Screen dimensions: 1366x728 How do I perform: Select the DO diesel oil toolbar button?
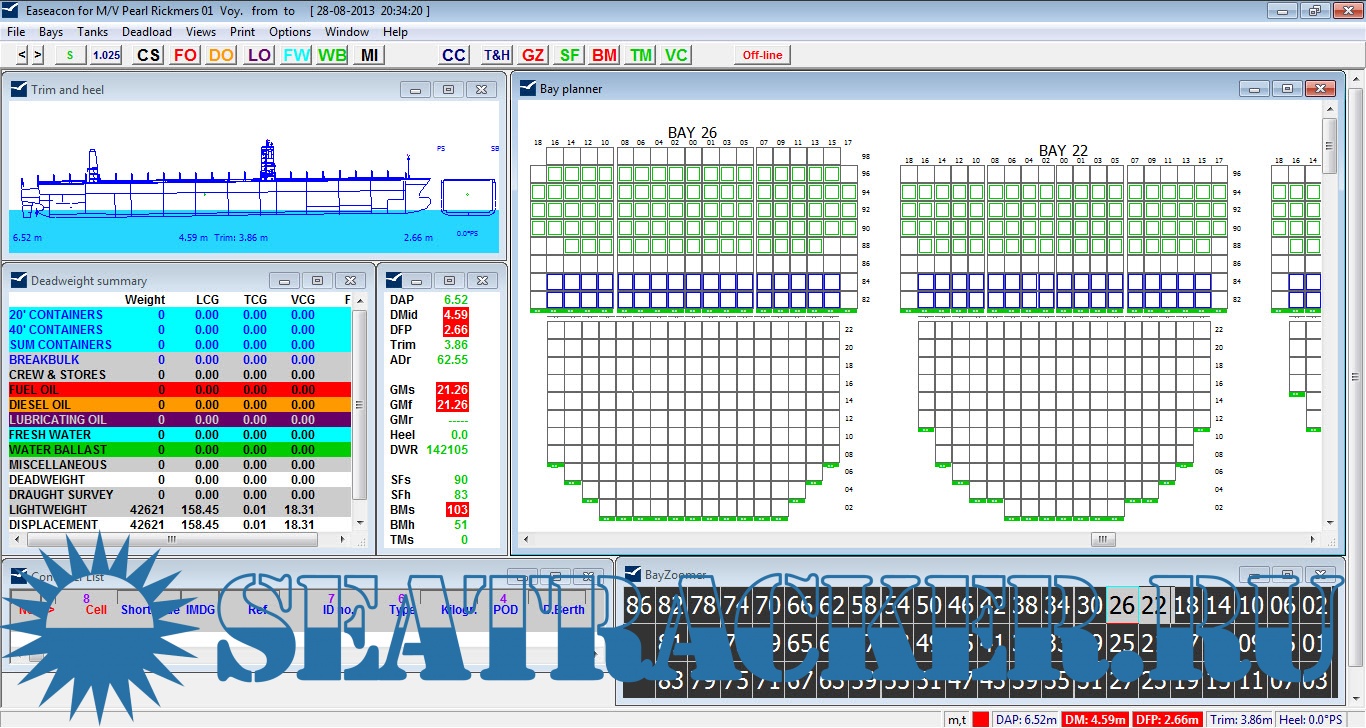pos(221,55)
